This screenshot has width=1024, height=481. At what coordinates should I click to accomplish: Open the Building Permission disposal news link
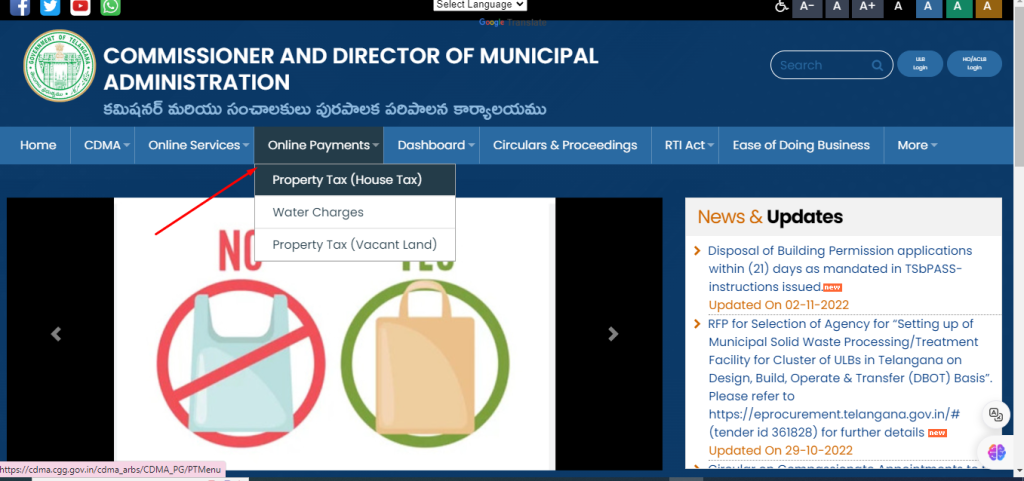[840, 268]
